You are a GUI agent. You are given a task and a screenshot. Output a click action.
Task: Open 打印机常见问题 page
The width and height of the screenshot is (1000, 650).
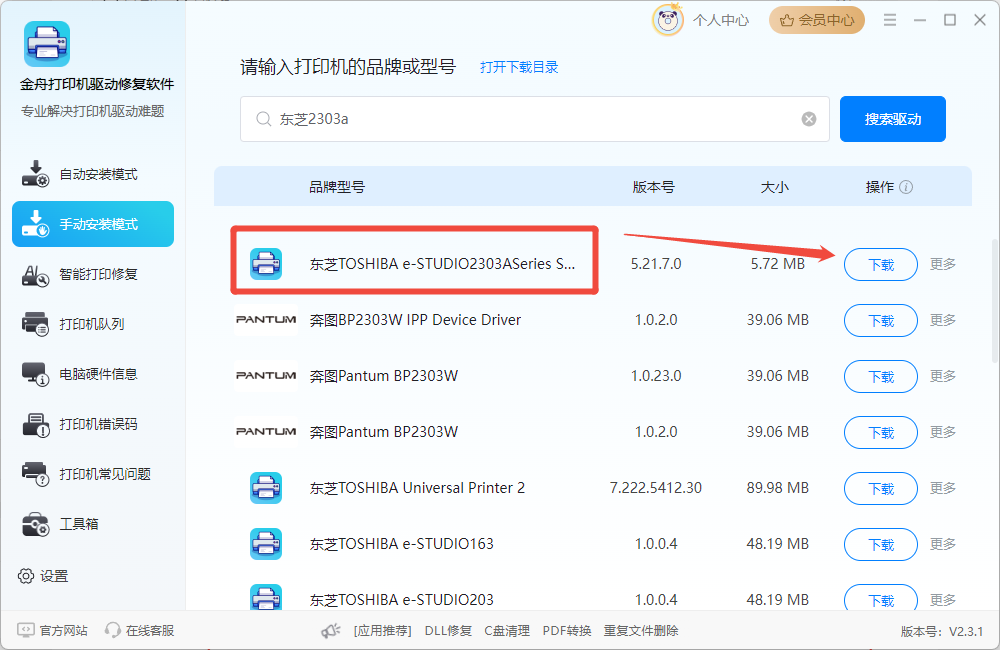pos(93,474)
